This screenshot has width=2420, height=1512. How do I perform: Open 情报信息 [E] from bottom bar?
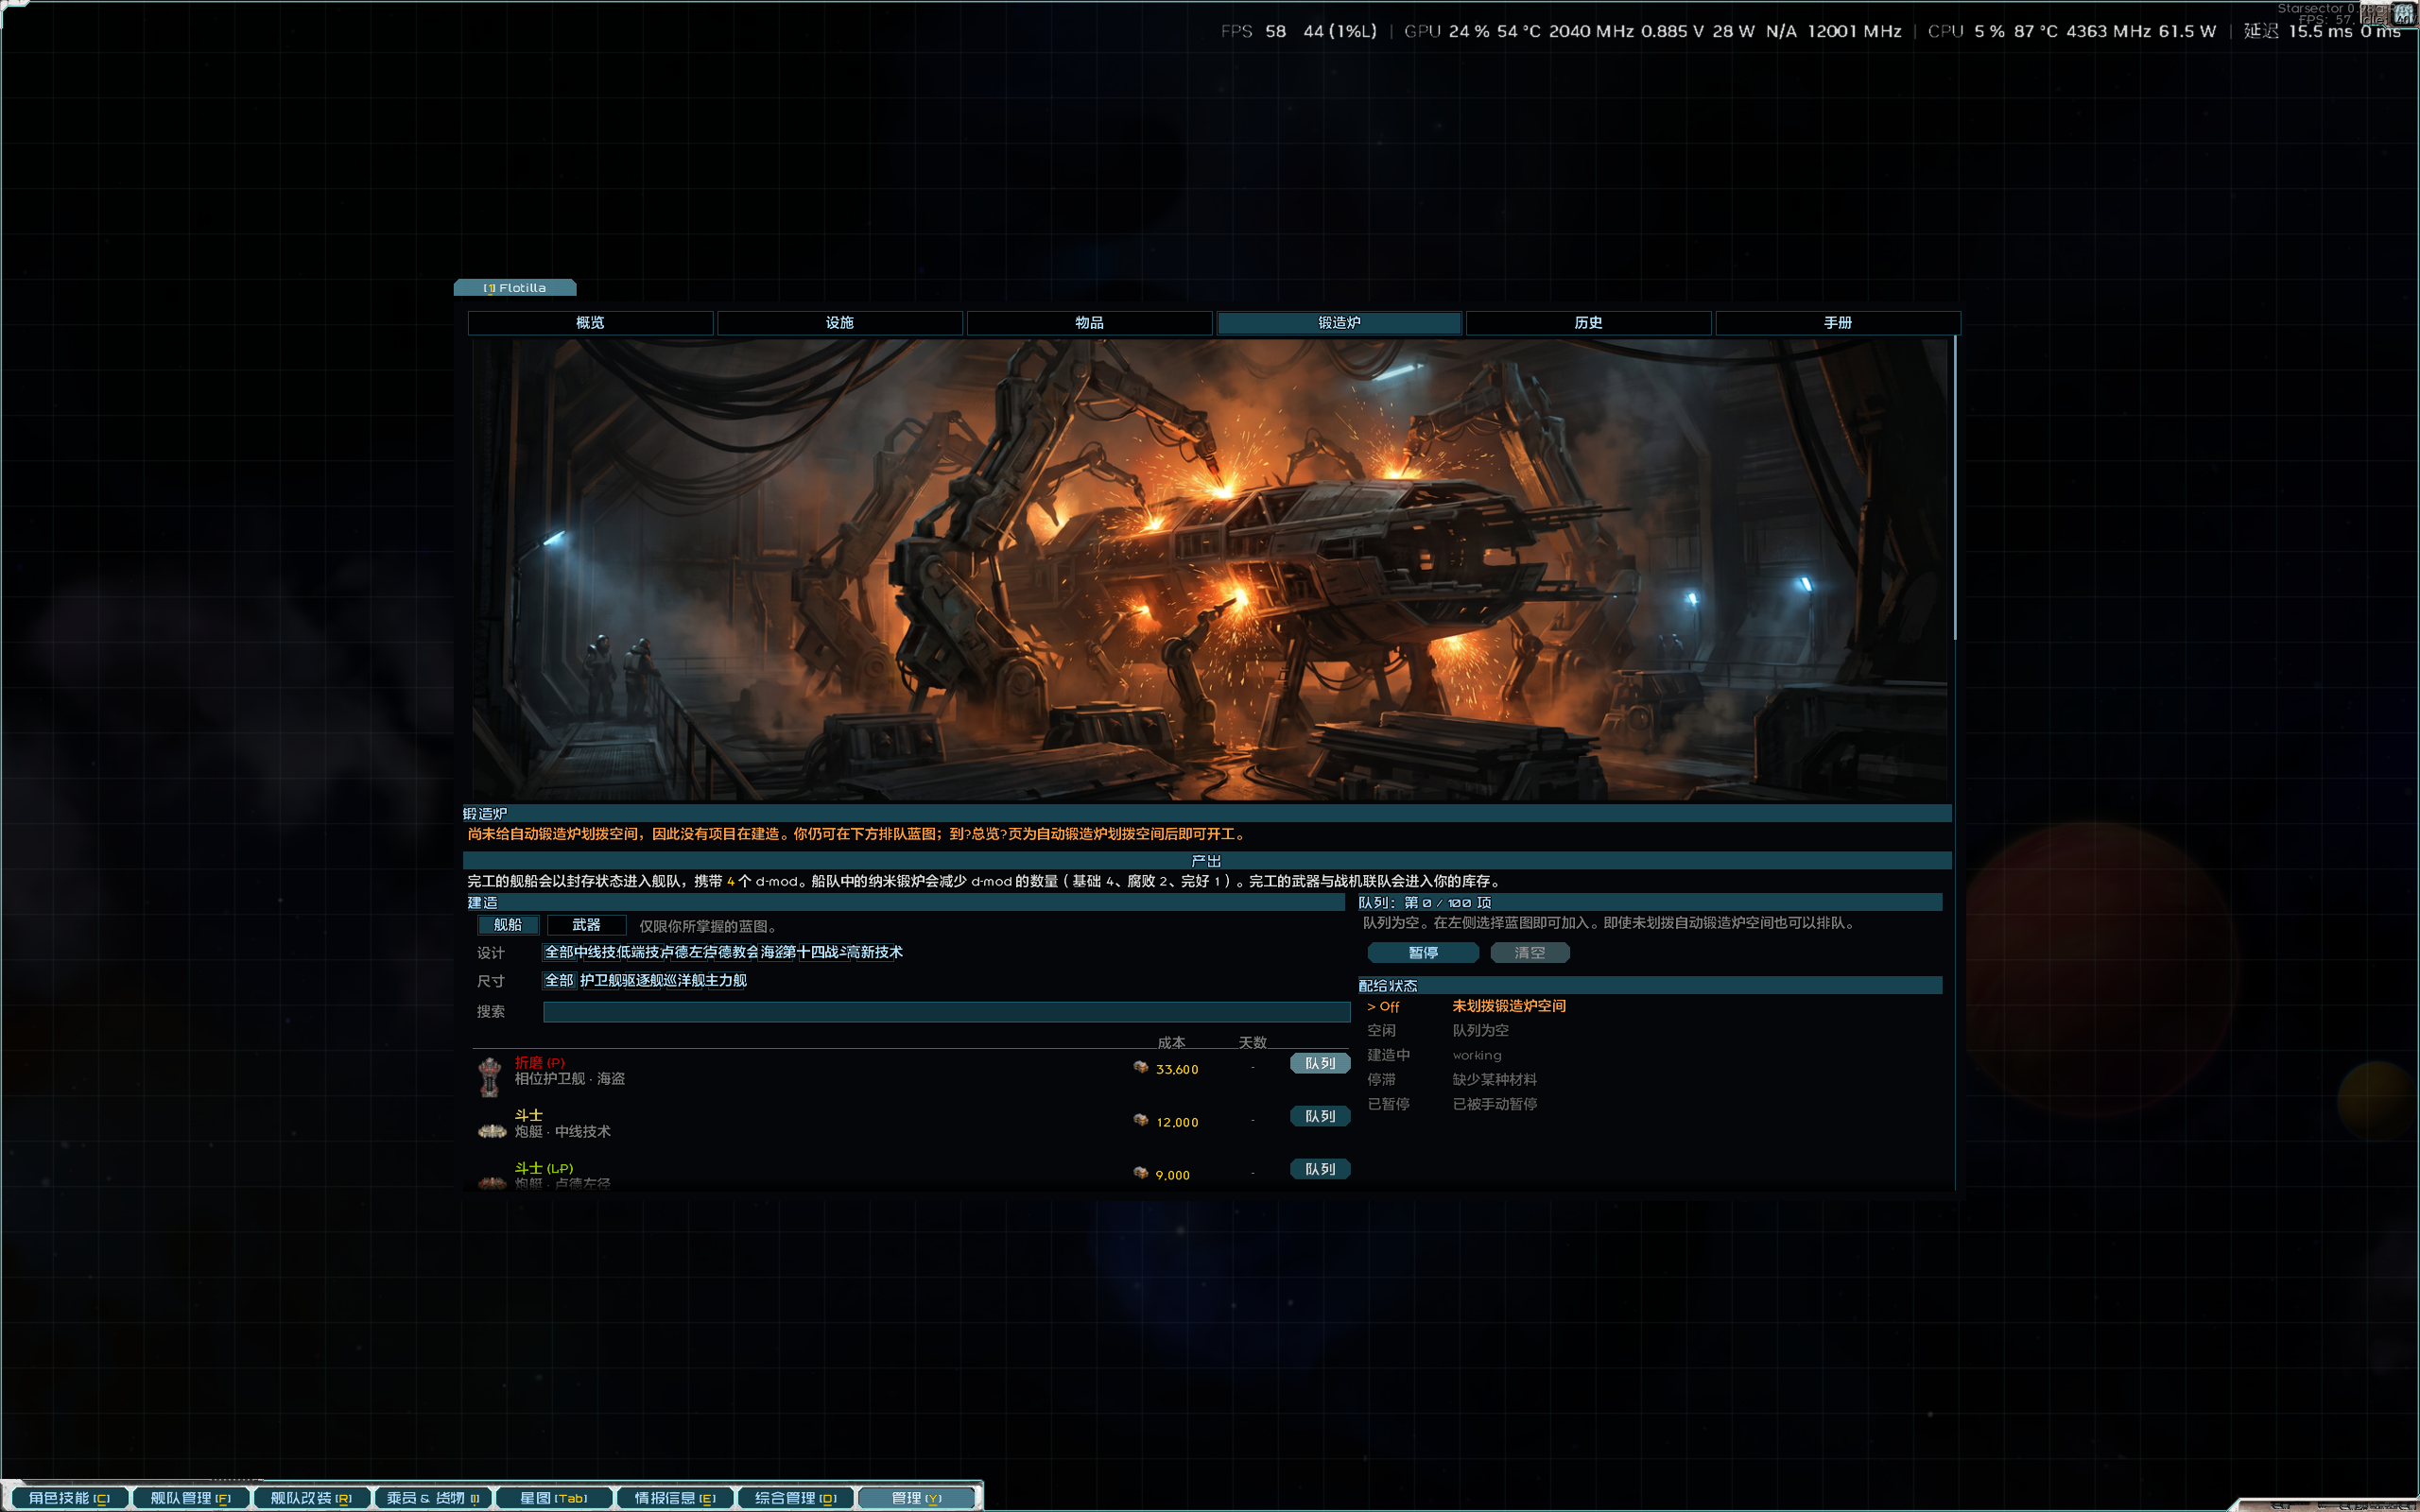coord(675,1497)
